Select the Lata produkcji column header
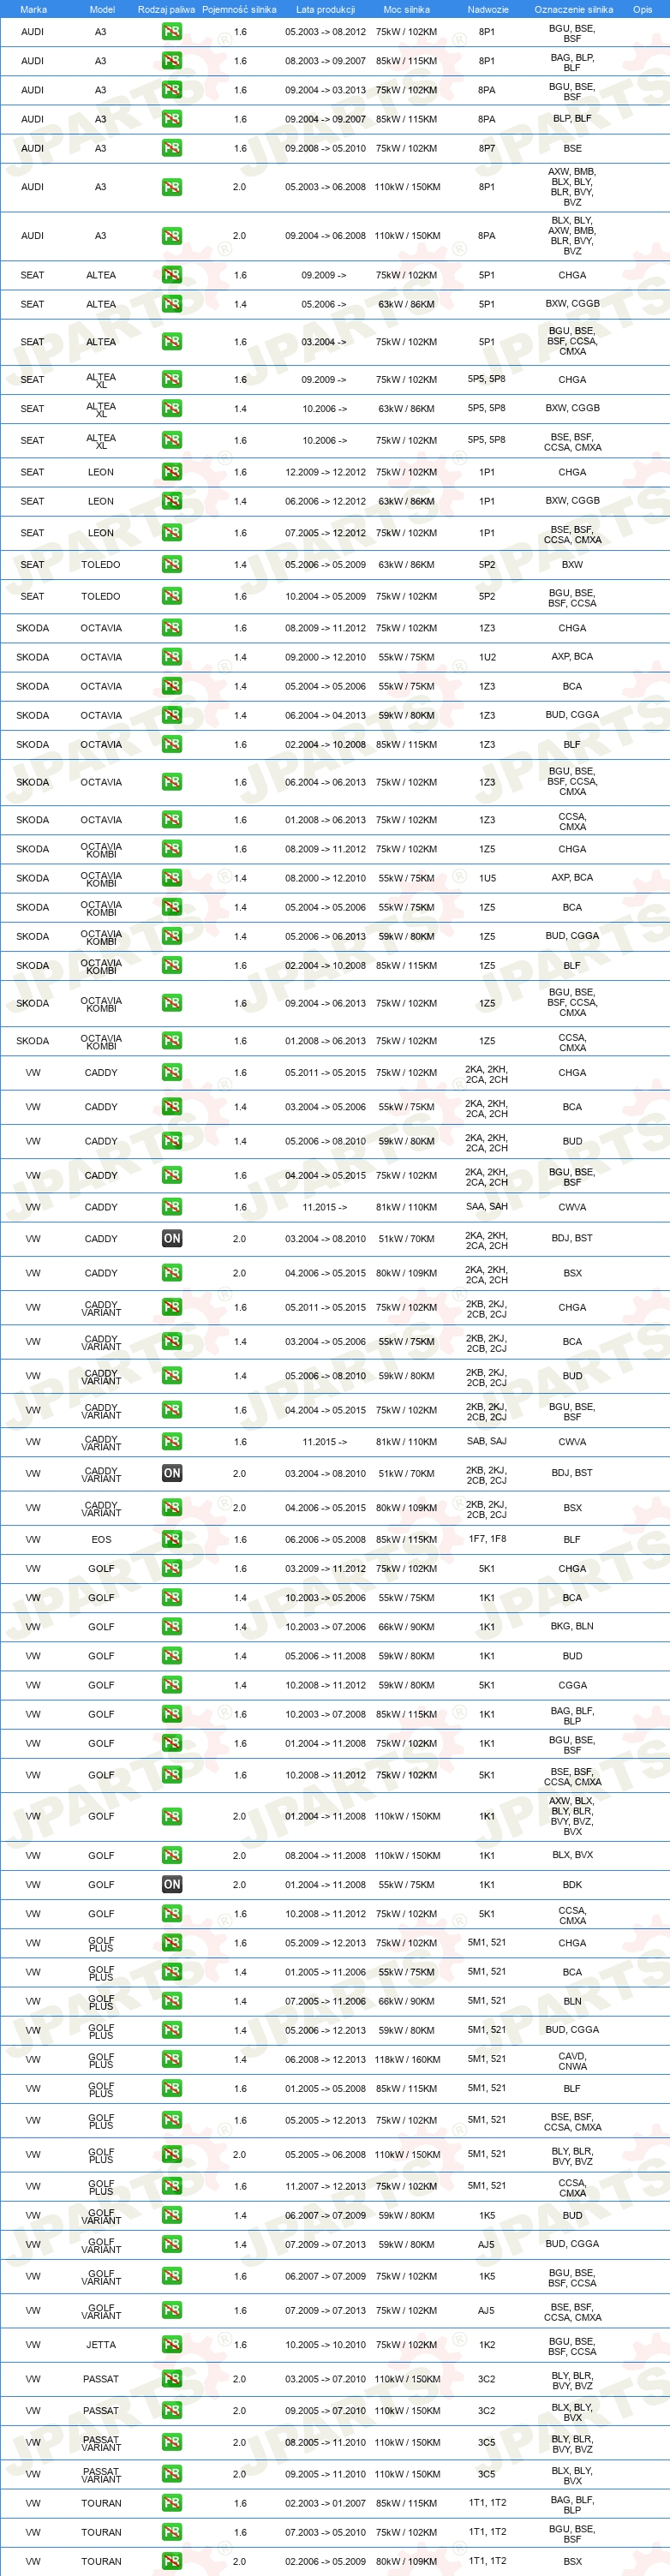The width and height of the screenshot is (670, 2576). 325,9
